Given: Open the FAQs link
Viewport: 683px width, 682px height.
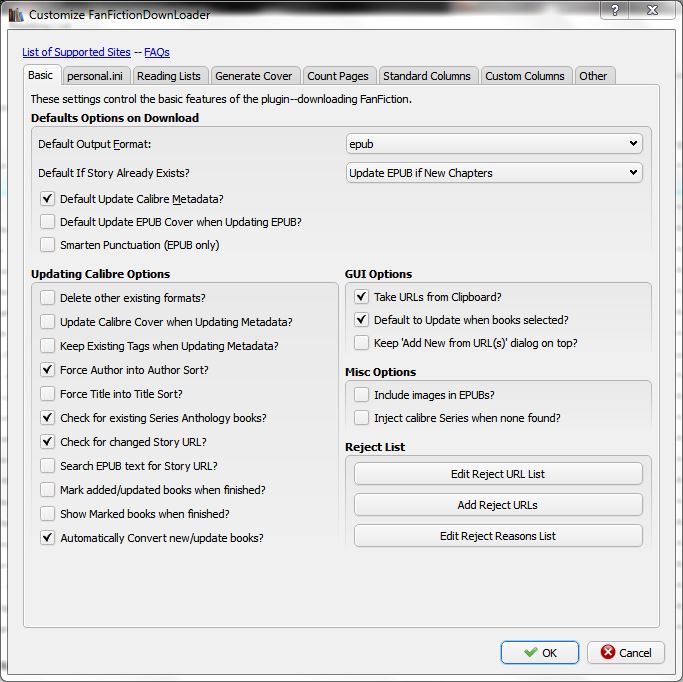Looking at the screenshot, I should pyautogui.click(x=157, y=52).
